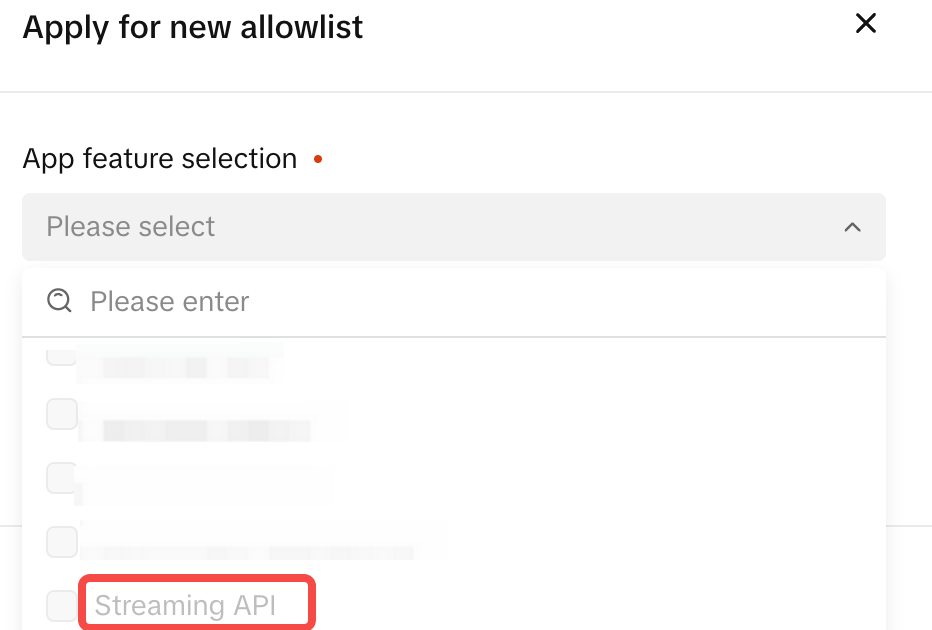The height and width of the screenshot is (630, 932).
Task: Click the search magnifier icon
Action: coord(60,301)
